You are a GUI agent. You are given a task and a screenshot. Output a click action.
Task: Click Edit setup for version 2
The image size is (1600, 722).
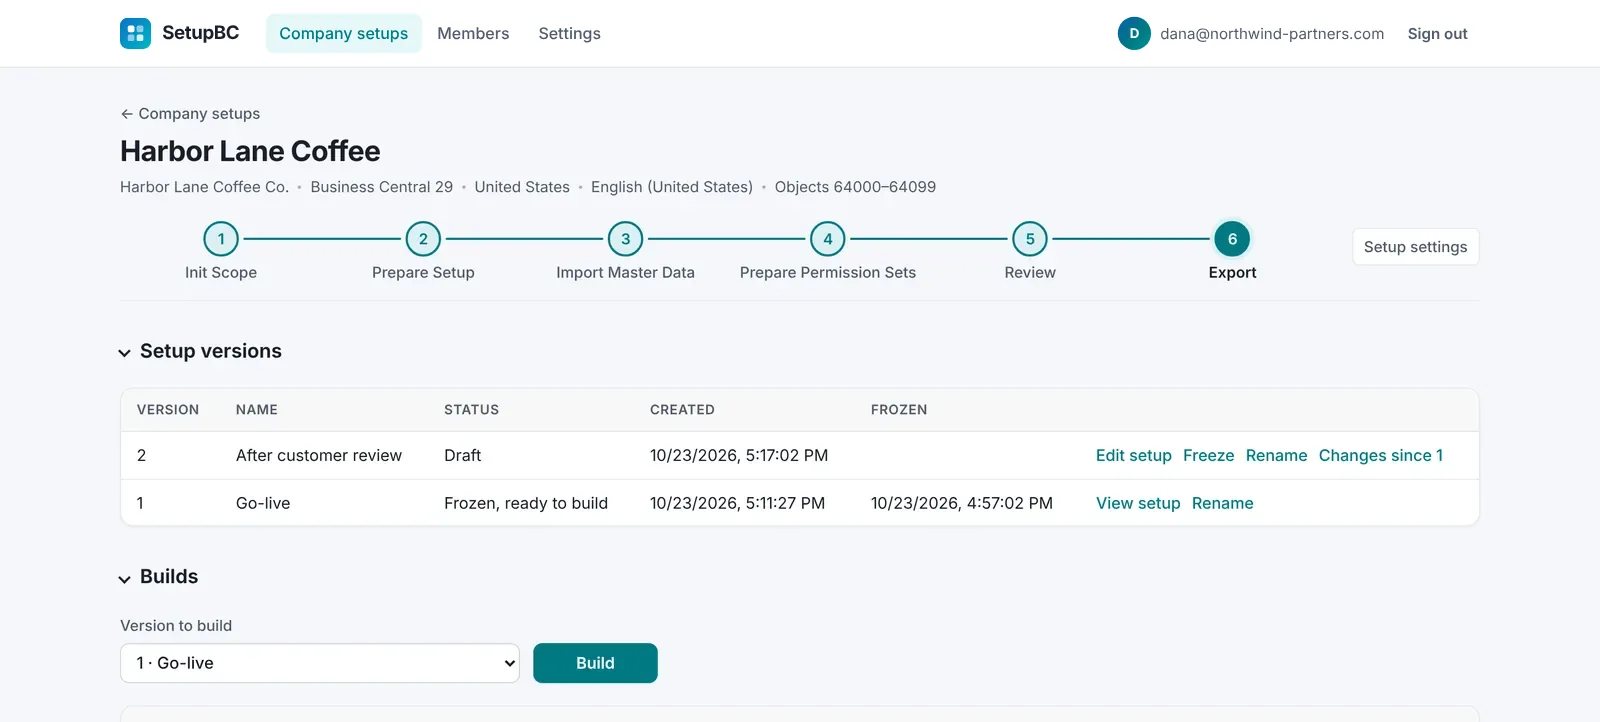1134,455
